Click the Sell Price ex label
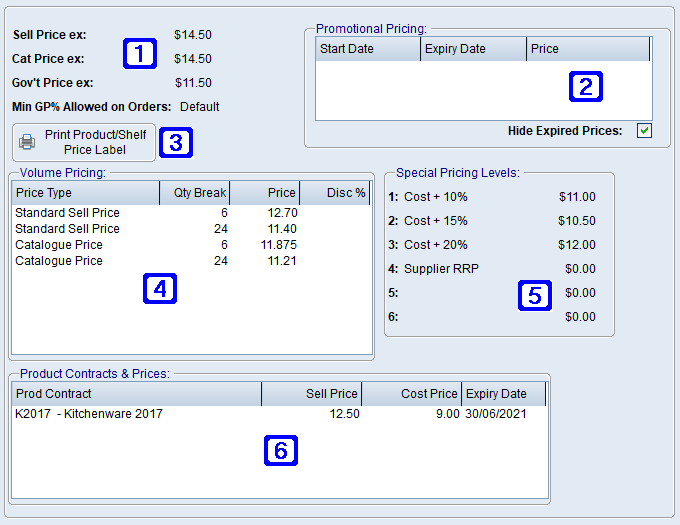Image resolution: width=680 pixels, height=525 pixels. coord(49,35)
